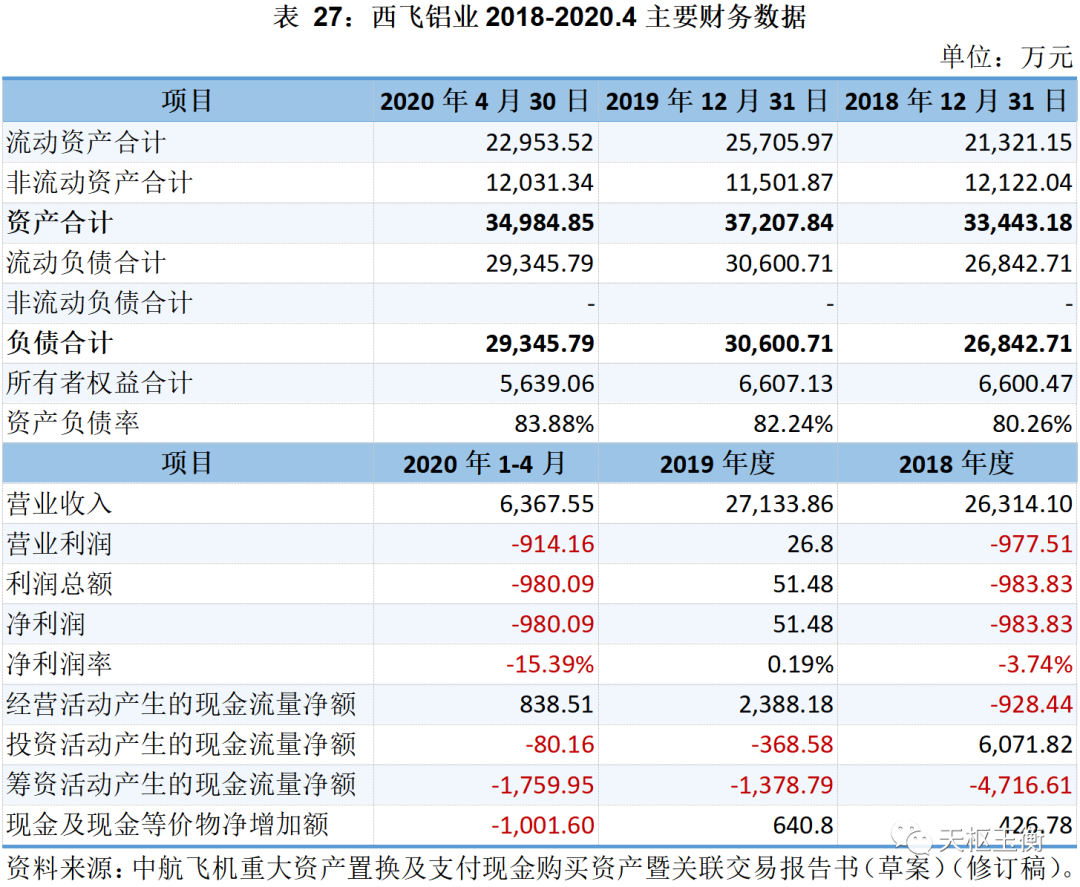Click the 流动资产合计 row label
Viewport: 1080px width, 887px height.
(86, 143)
